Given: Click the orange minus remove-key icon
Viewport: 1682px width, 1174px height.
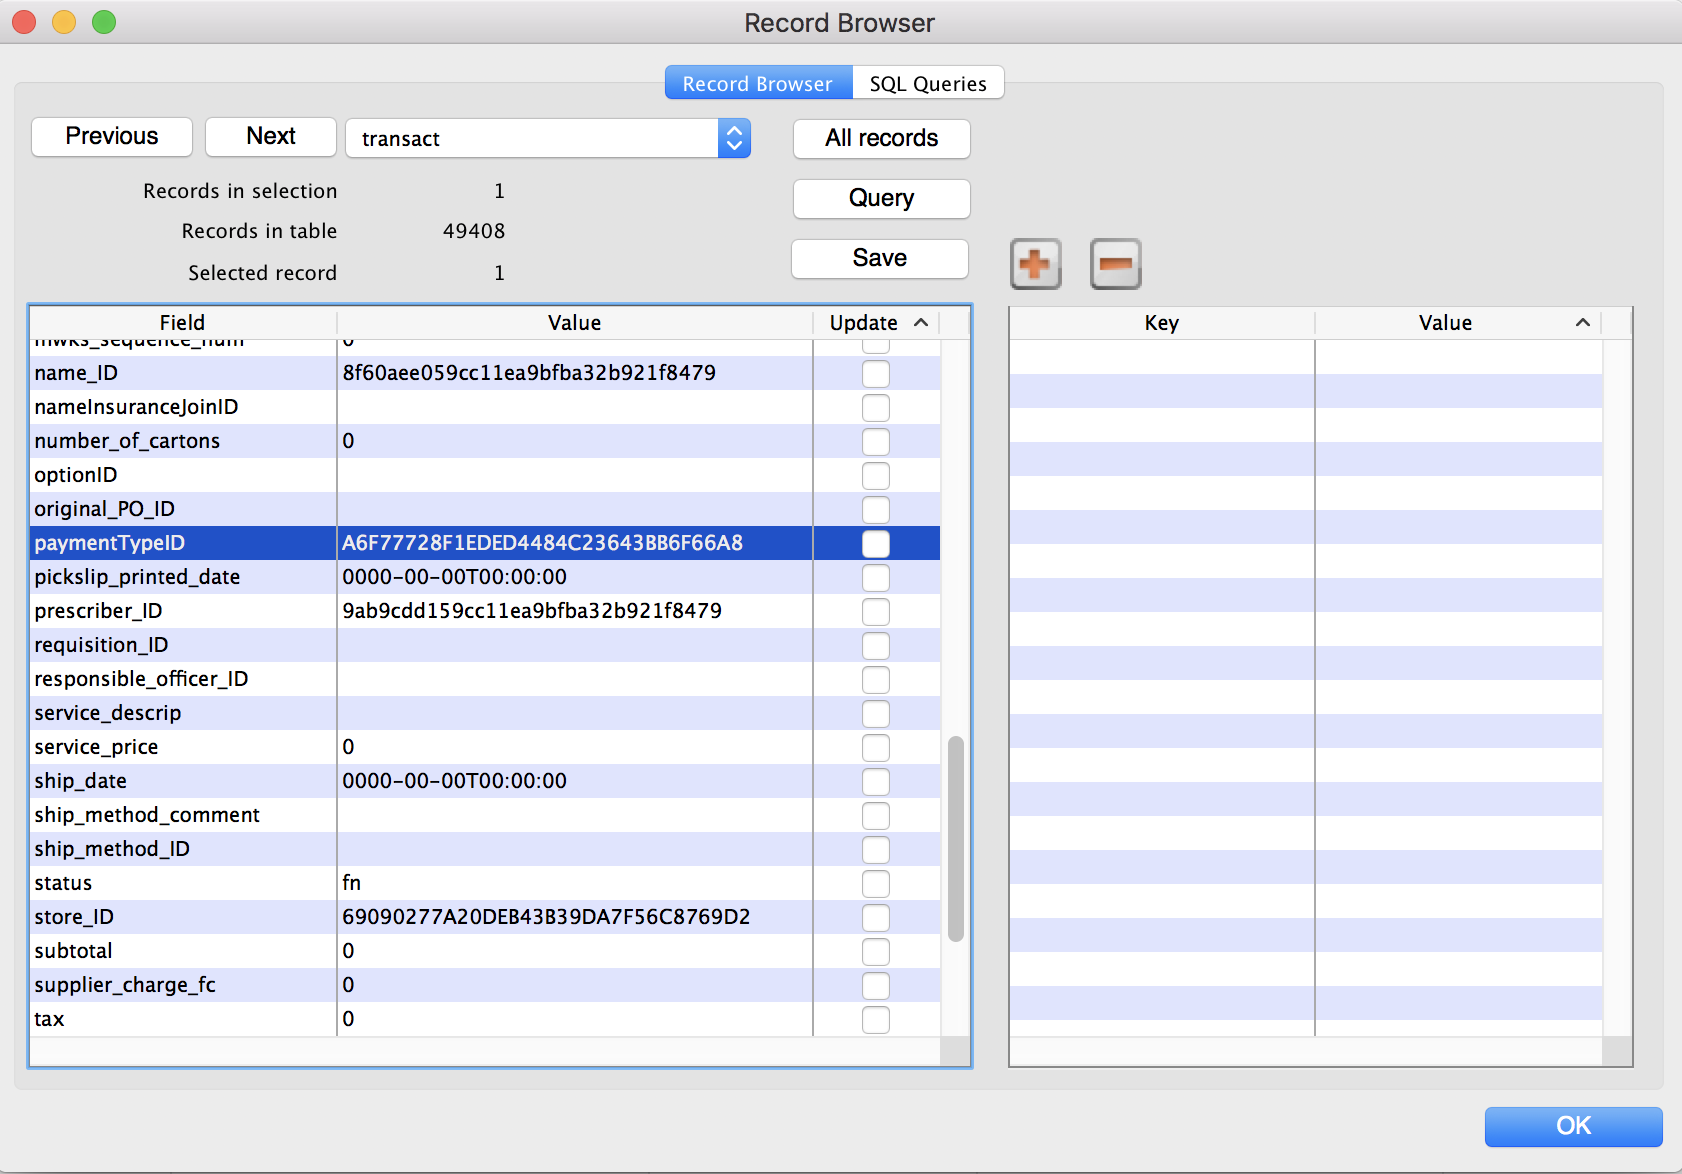Looking at the screenshot, I should click(x=1115, y=264).
